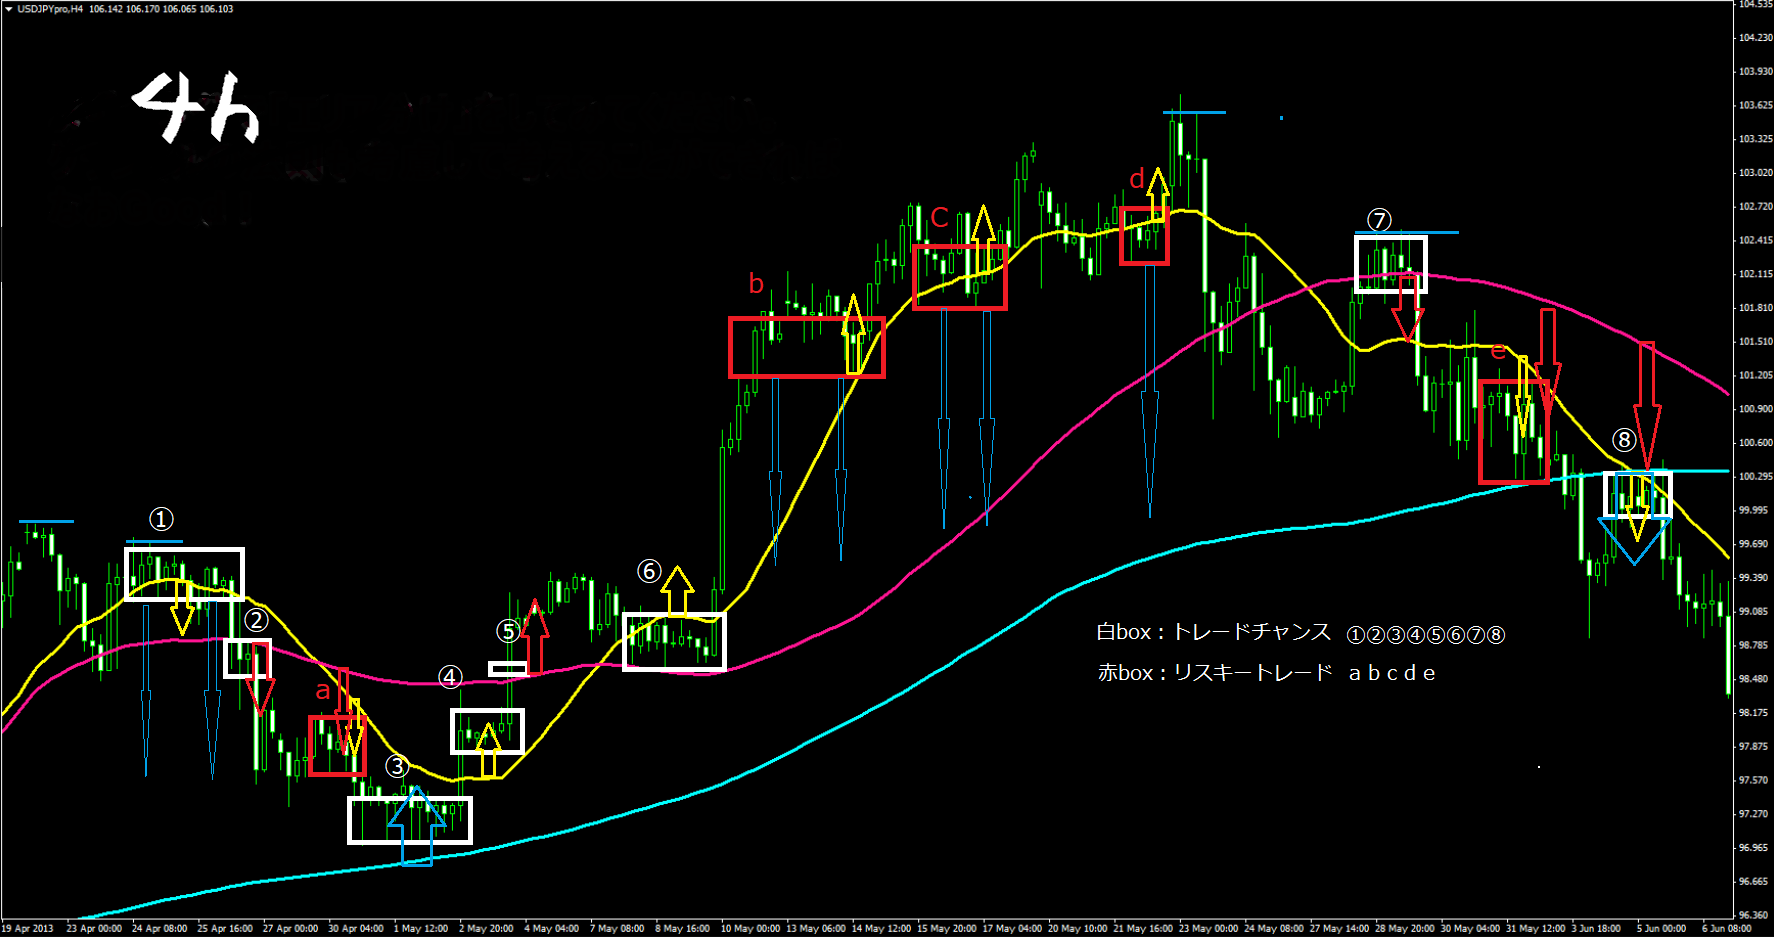Click the 97.570 price scale label
Viewport: 1774px width, 937px height.
click(x=1752, y=781)
